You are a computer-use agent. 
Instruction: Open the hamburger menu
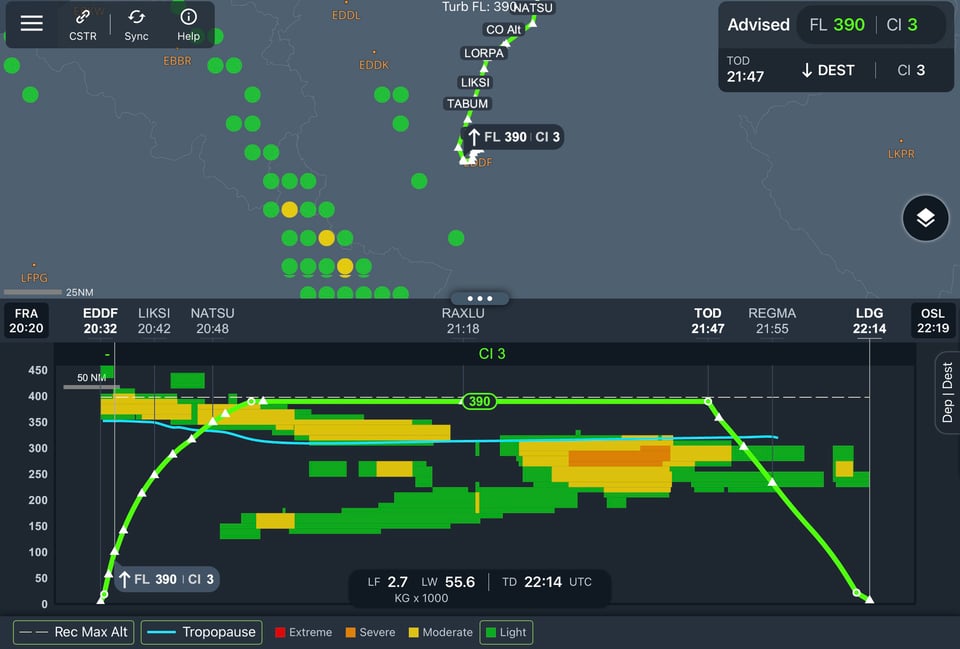click(32, 24)
